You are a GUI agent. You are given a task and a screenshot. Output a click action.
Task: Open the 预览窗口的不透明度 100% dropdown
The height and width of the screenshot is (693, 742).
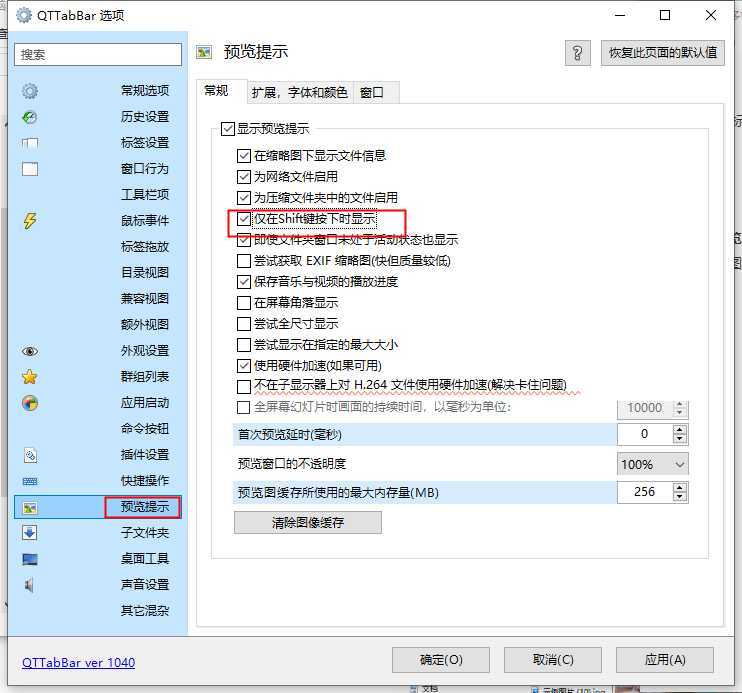[x=653, y=464]
